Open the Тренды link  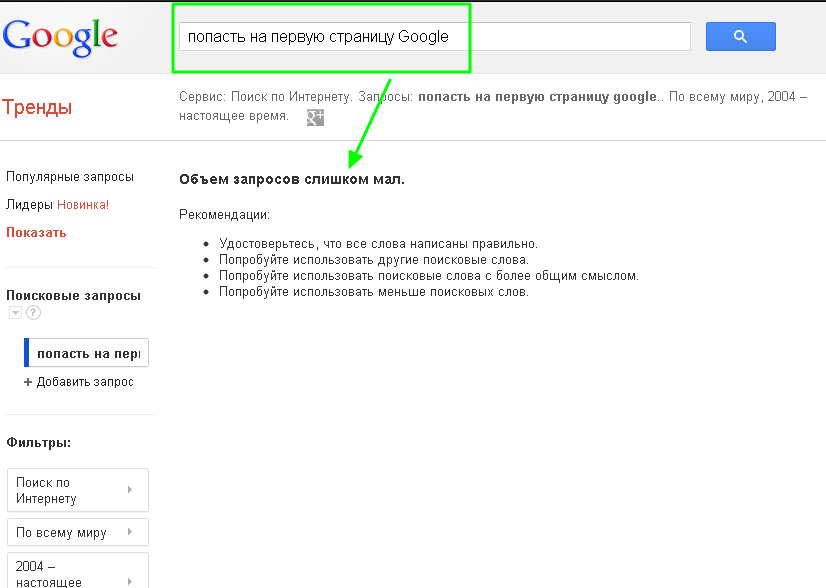tap(37, 107)
